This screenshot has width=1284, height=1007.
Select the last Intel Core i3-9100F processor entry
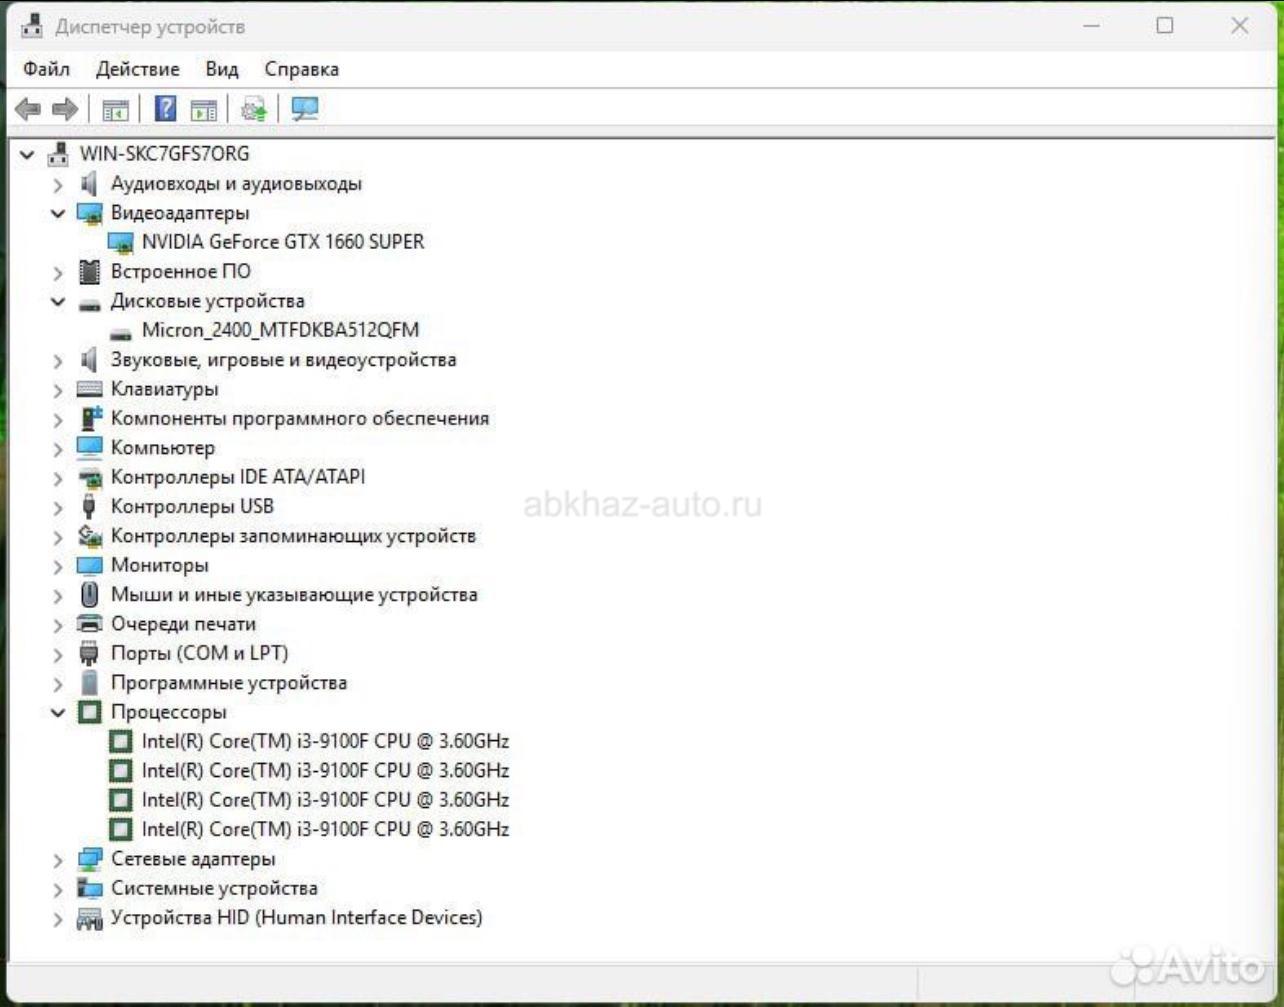[325, 829]
